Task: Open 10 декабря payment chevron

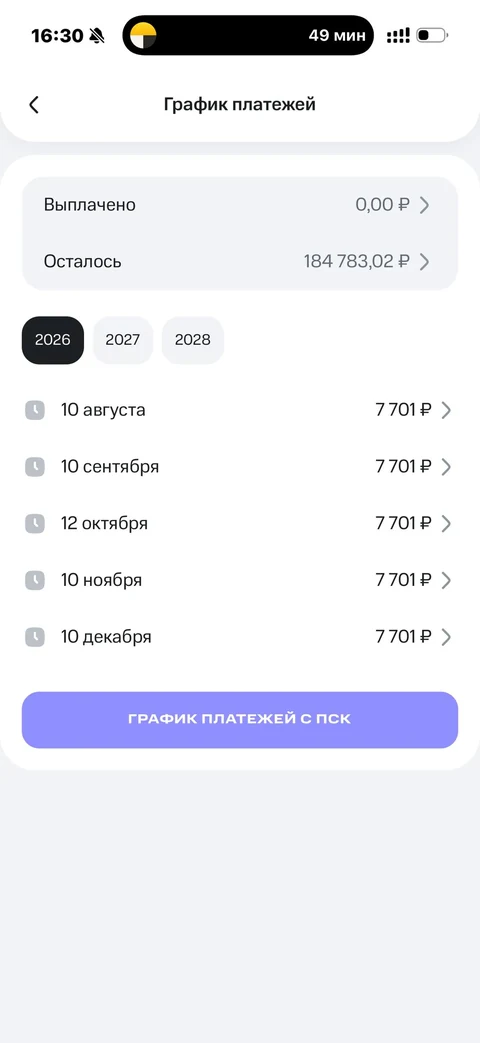Action: [446, 637]
